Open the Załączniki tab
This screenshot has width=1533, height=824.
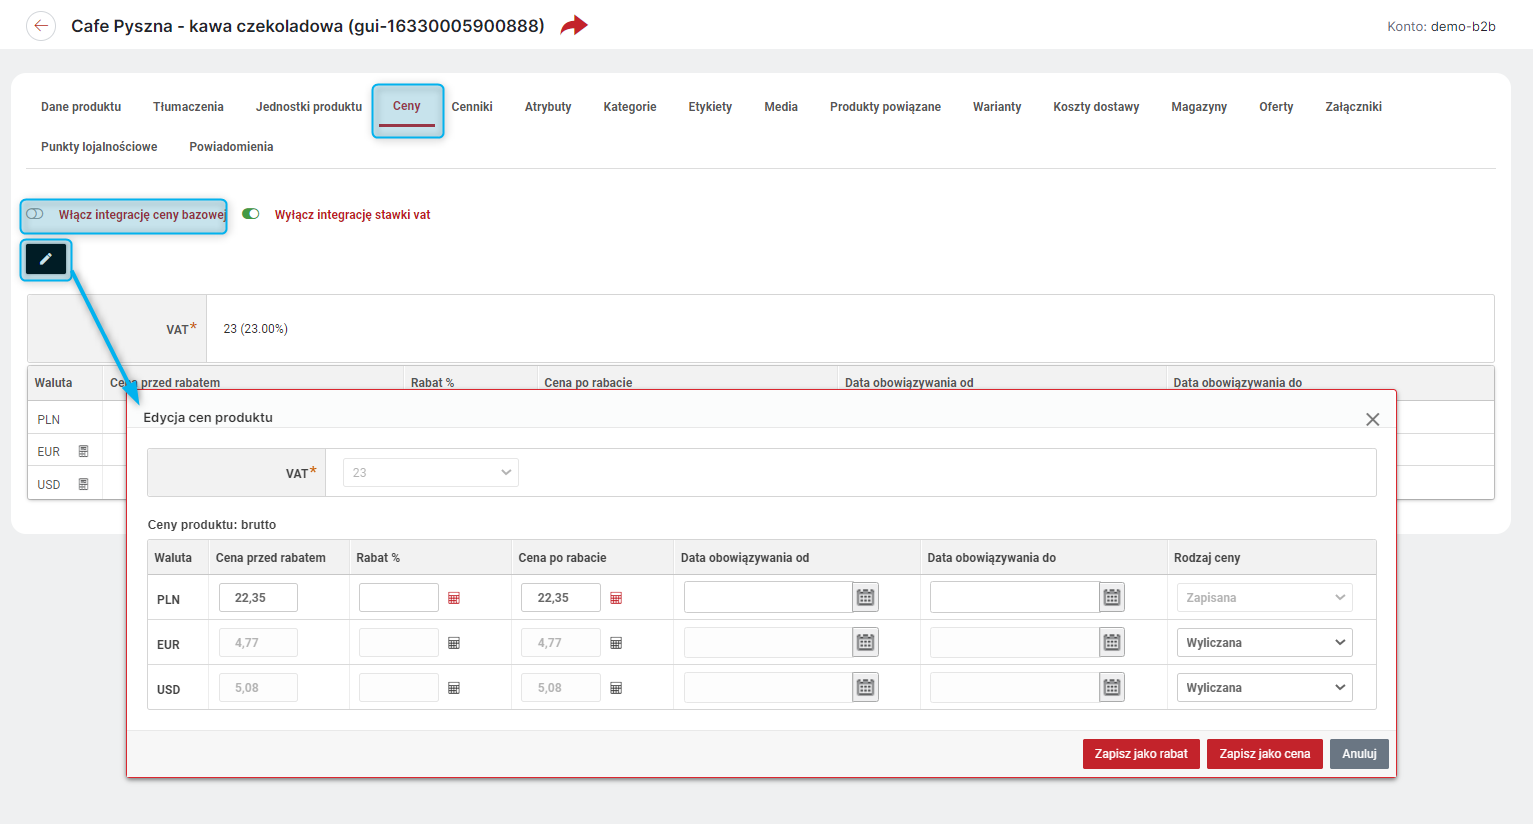pyautogui.click(x=1353, y=107)
